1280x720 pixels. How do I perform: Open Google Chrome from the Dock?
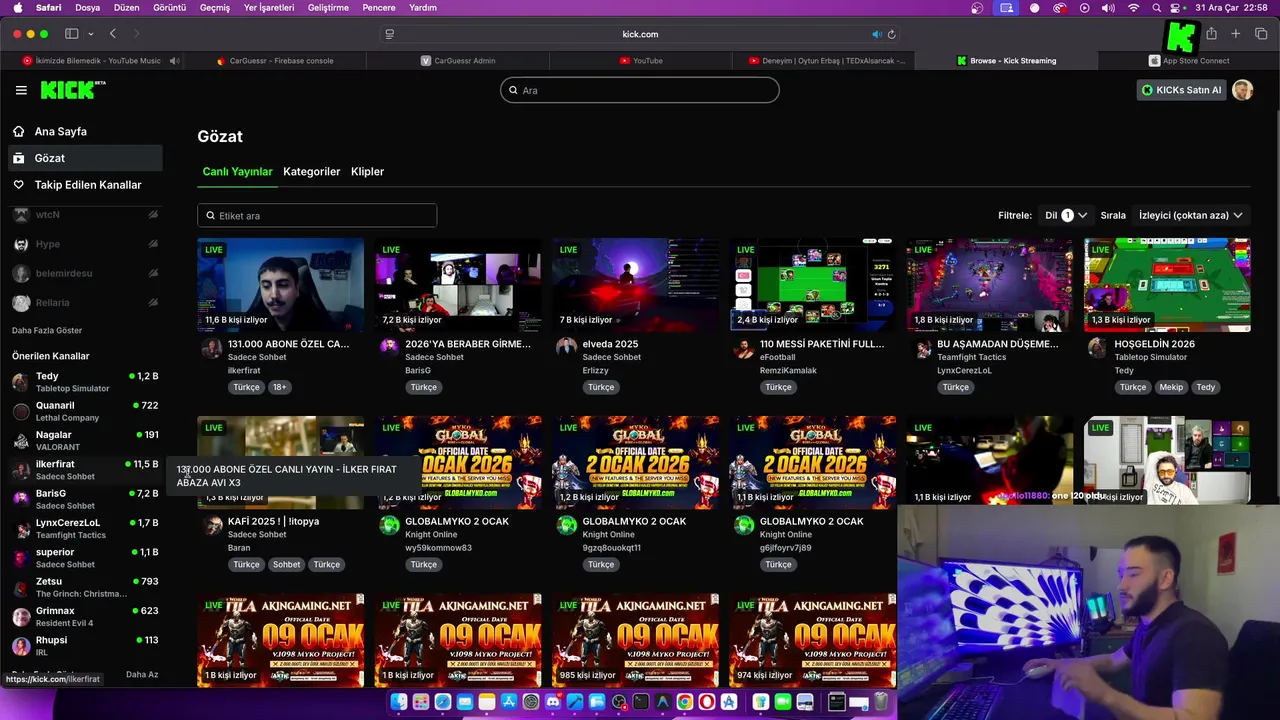pos(685,702)
